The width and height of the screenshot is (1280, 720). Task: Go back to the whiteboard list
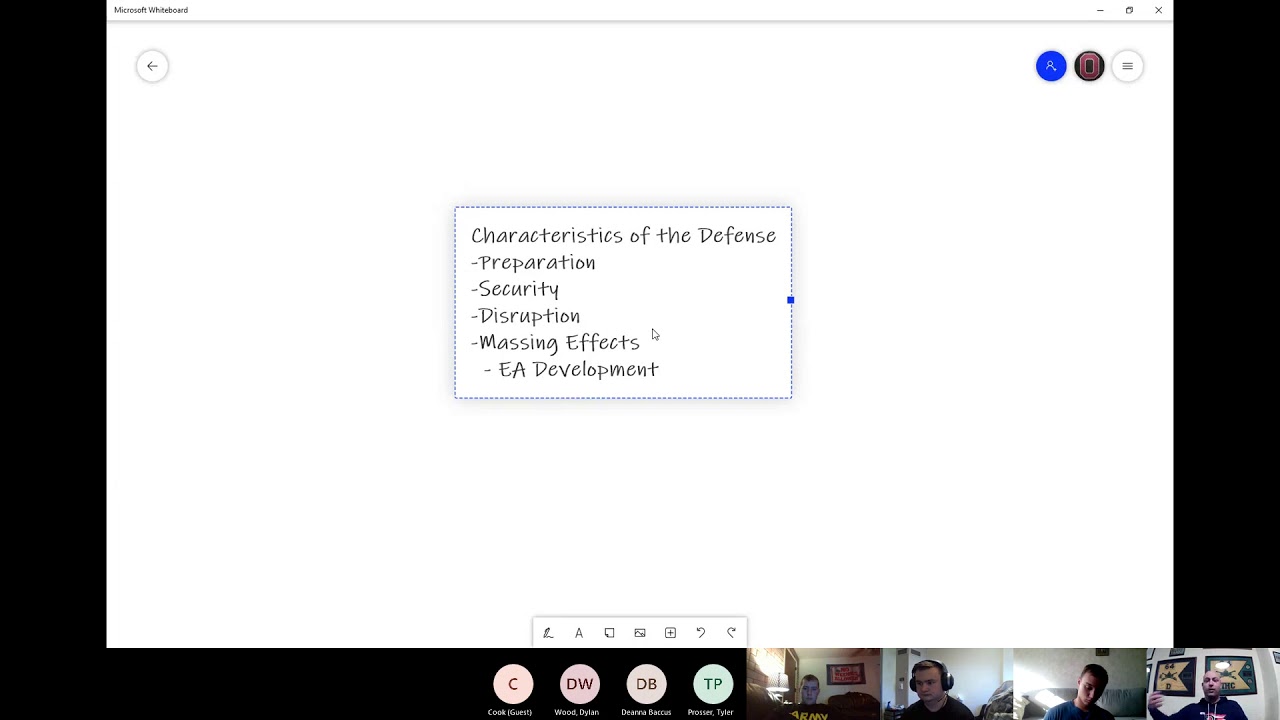click(152, 66)
